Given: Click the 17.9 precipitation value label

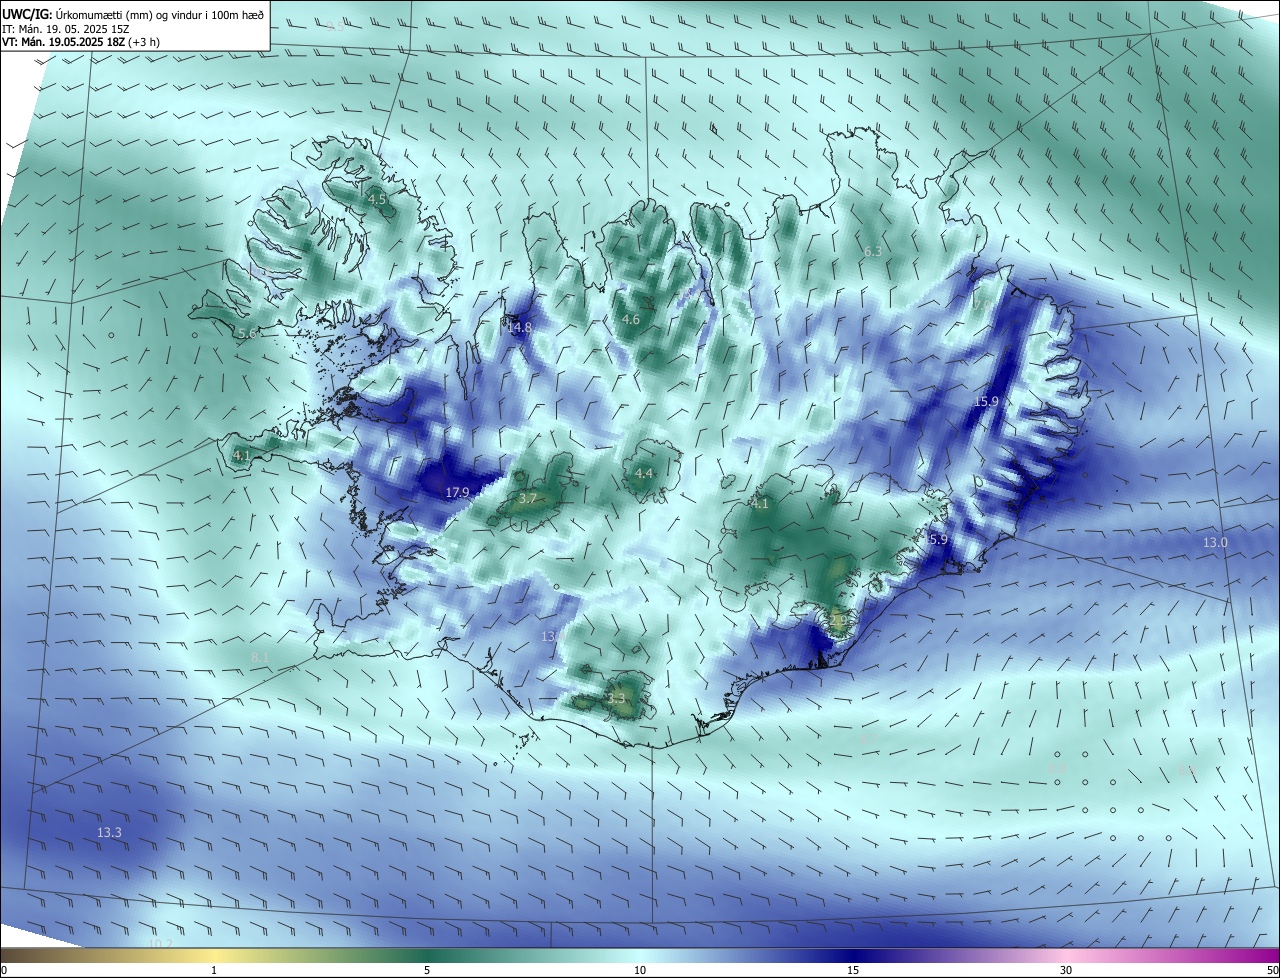Looking at the screenshot, I should tap(457, 492).
